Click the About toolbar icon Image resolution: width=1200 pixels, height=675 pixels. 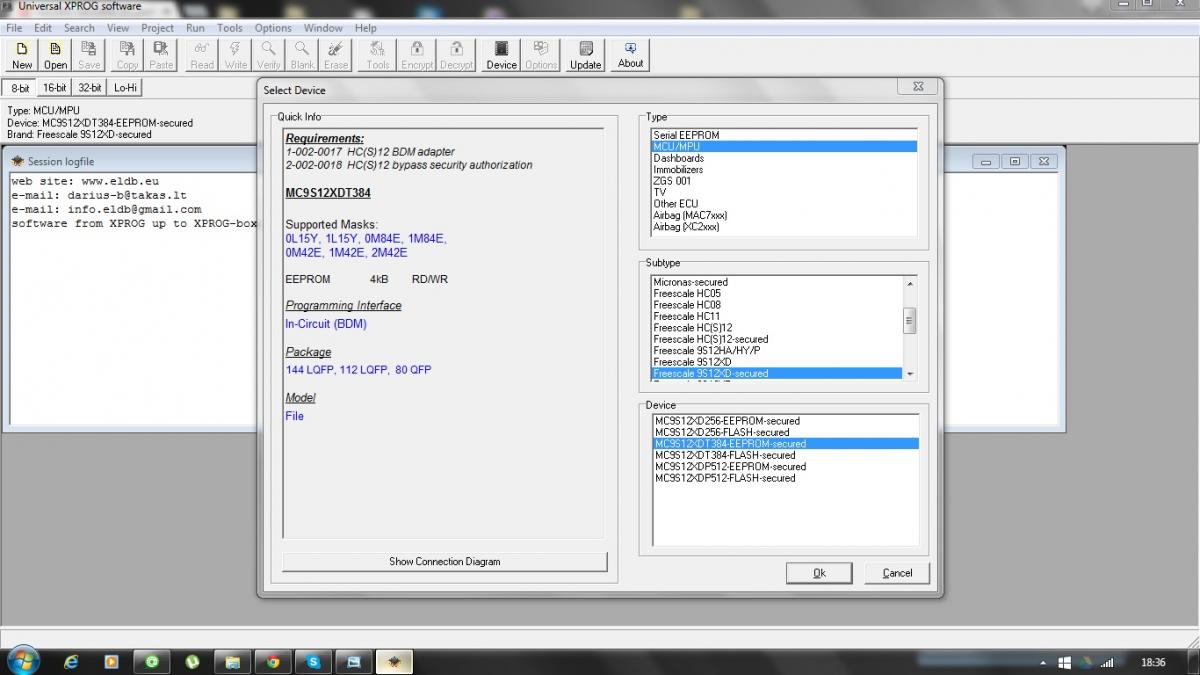(x=631, y=55)
